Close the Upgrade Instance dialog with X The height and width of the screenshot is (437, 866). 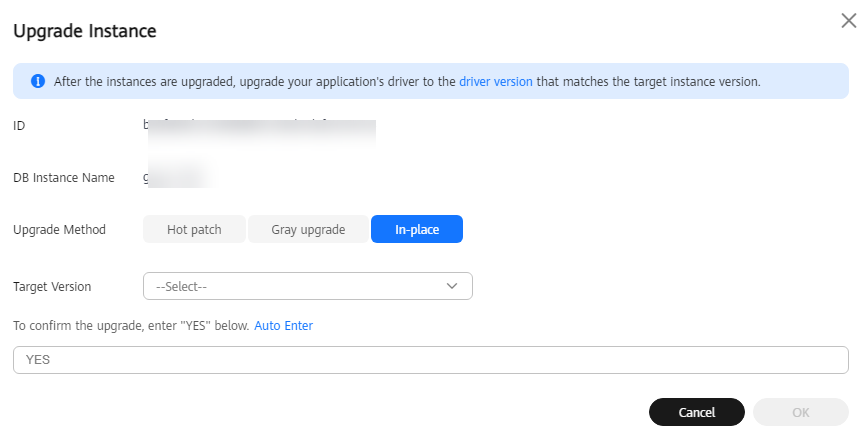point(848,21)
